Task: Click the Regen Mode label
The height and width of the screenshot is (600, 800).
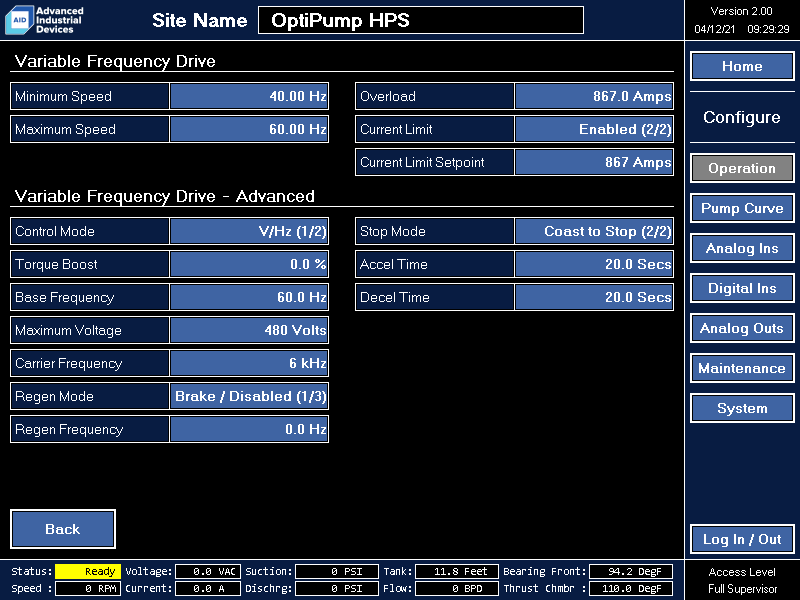Action: [54, 396]
